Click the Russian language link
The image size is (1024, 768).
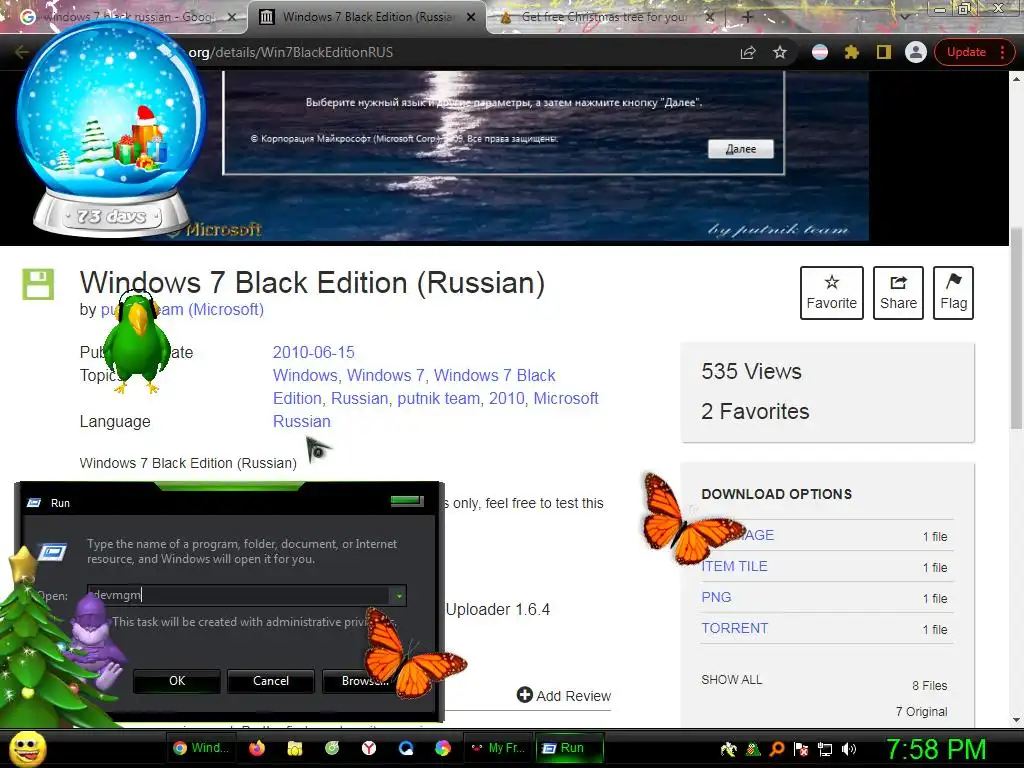(302, 421)
